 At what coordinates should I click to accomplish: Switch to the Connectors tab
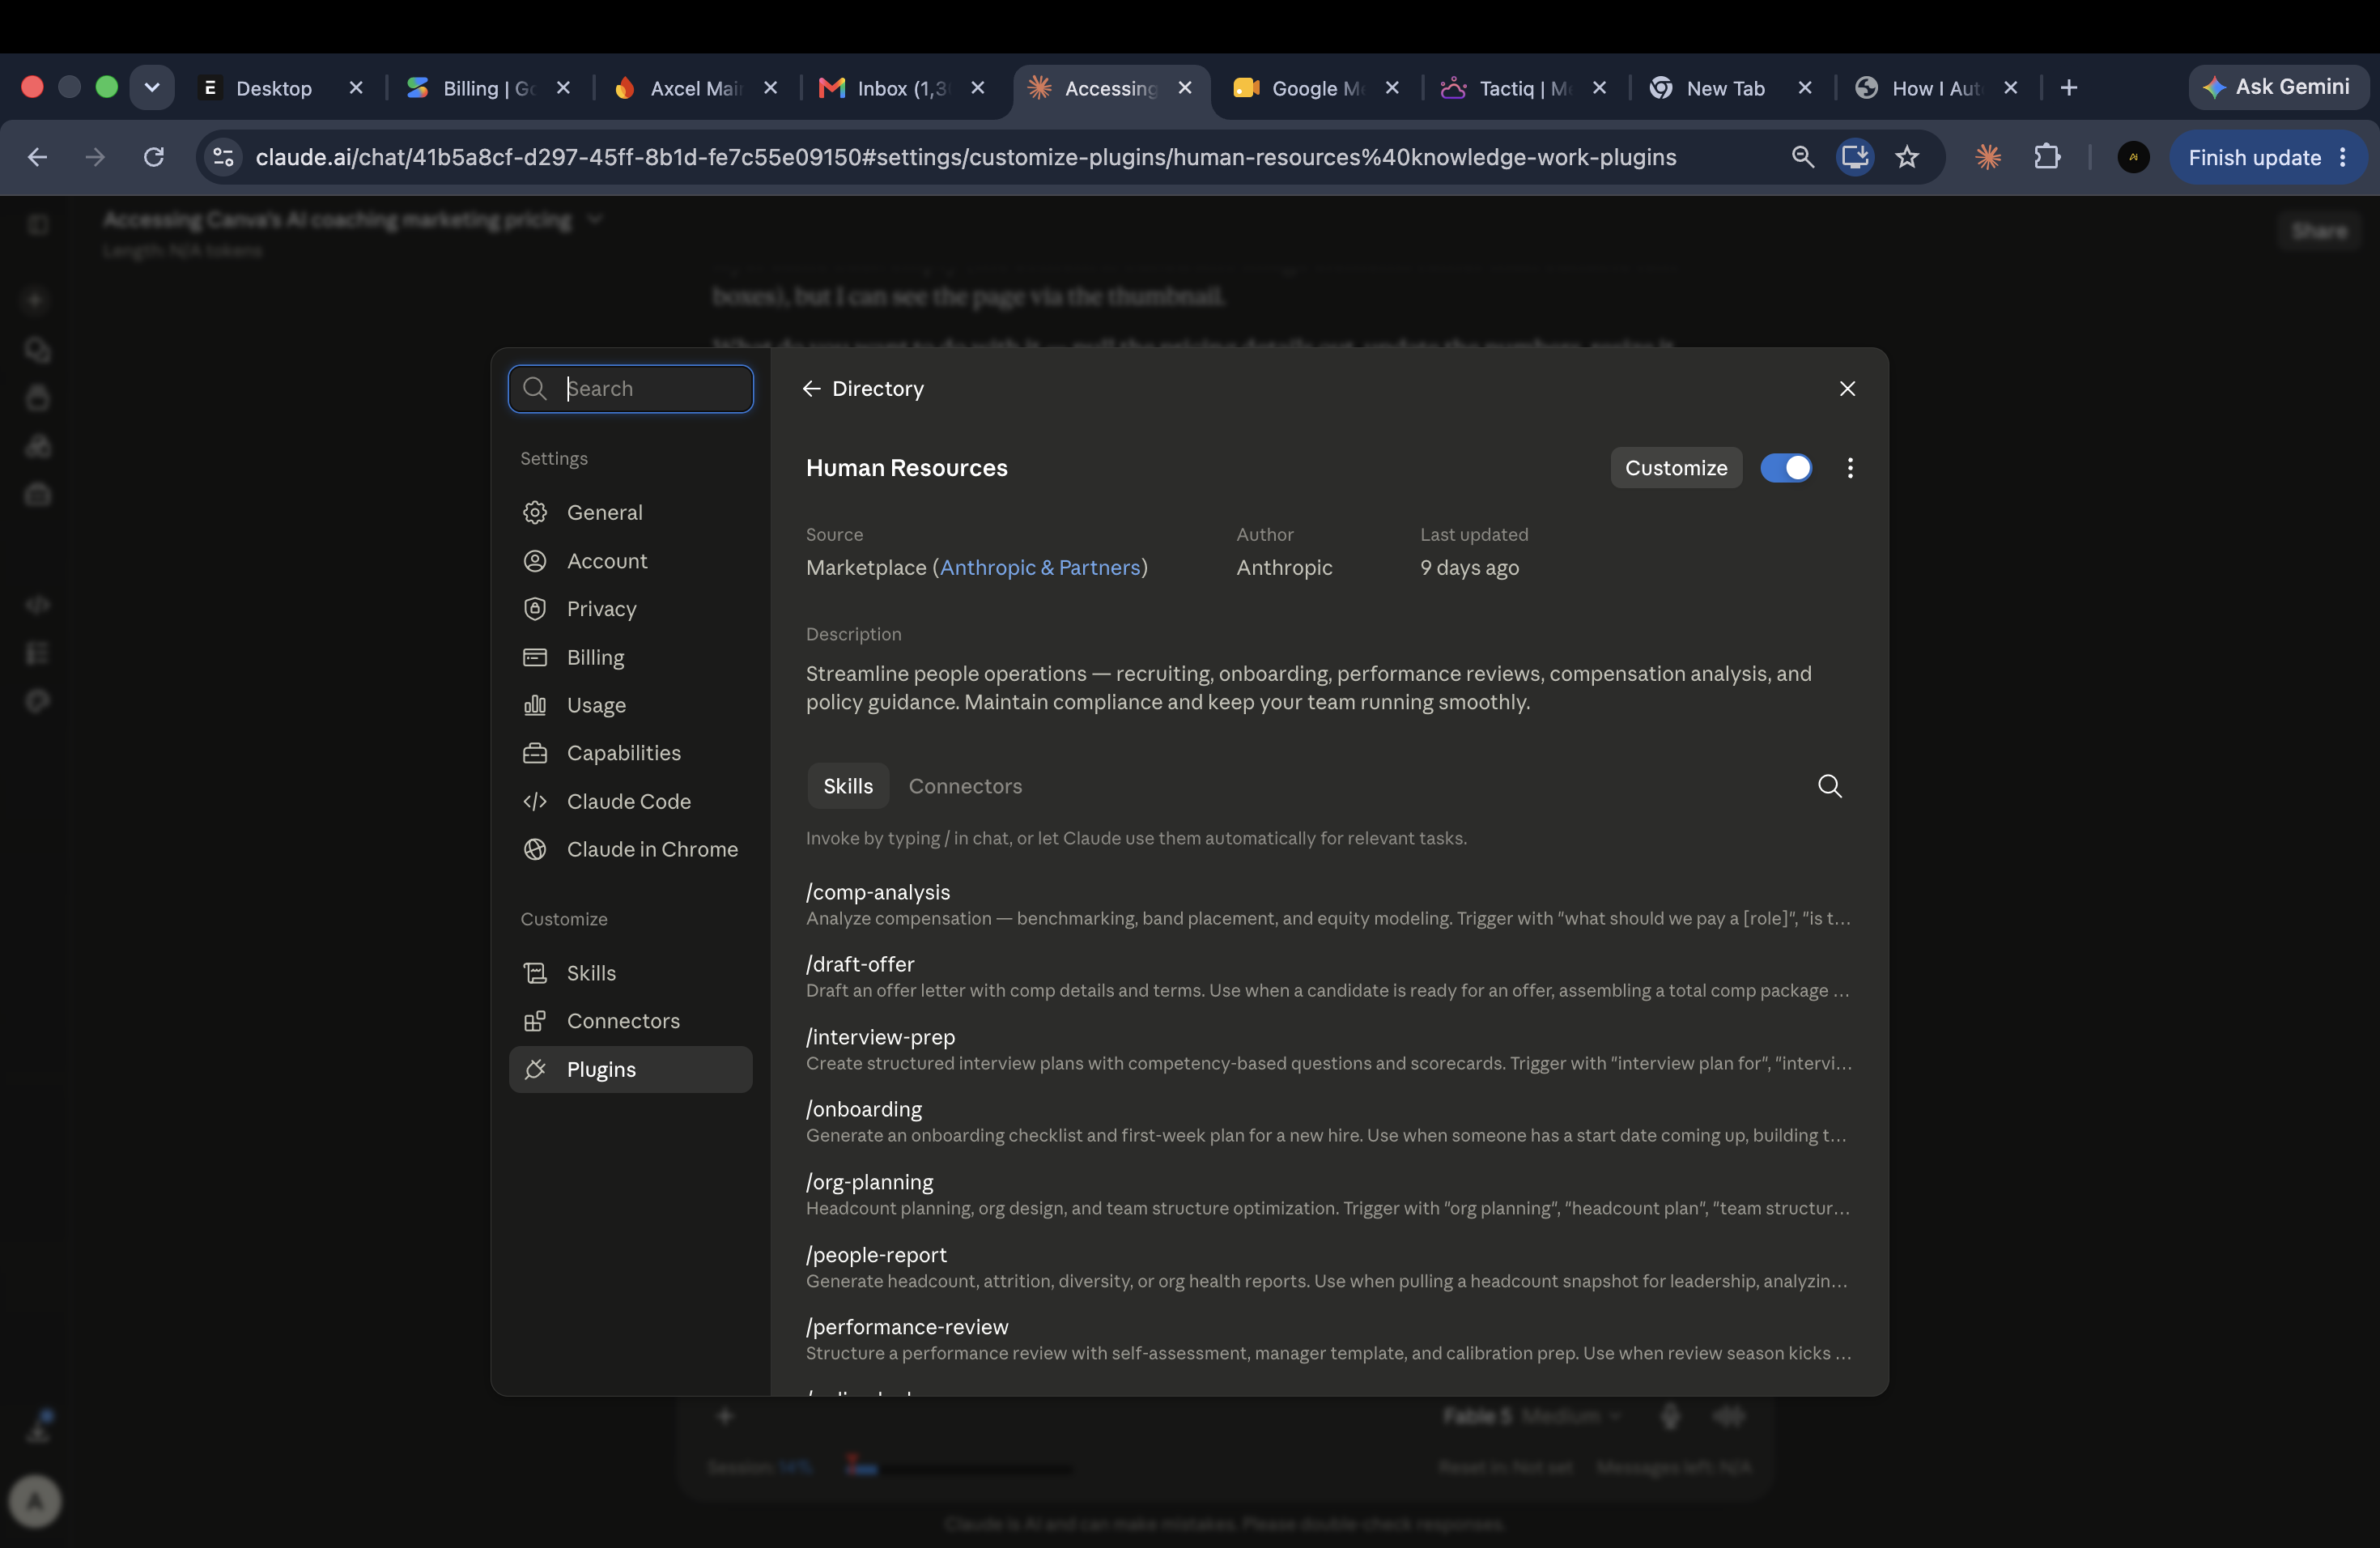click(965, 786)
